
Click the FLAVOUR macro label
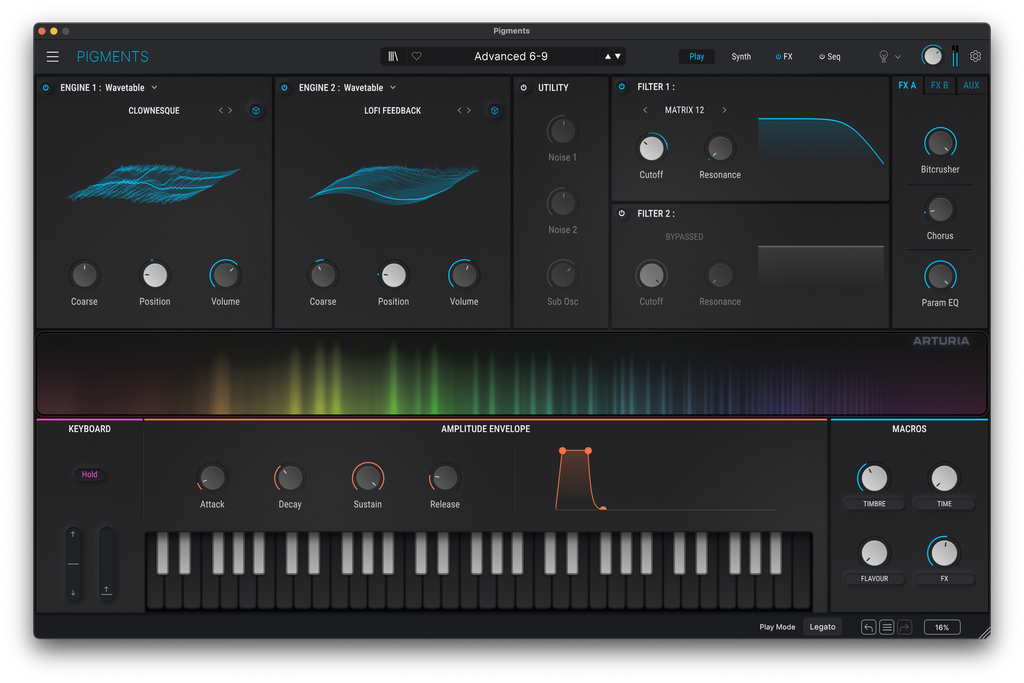[x=874, y=579]
